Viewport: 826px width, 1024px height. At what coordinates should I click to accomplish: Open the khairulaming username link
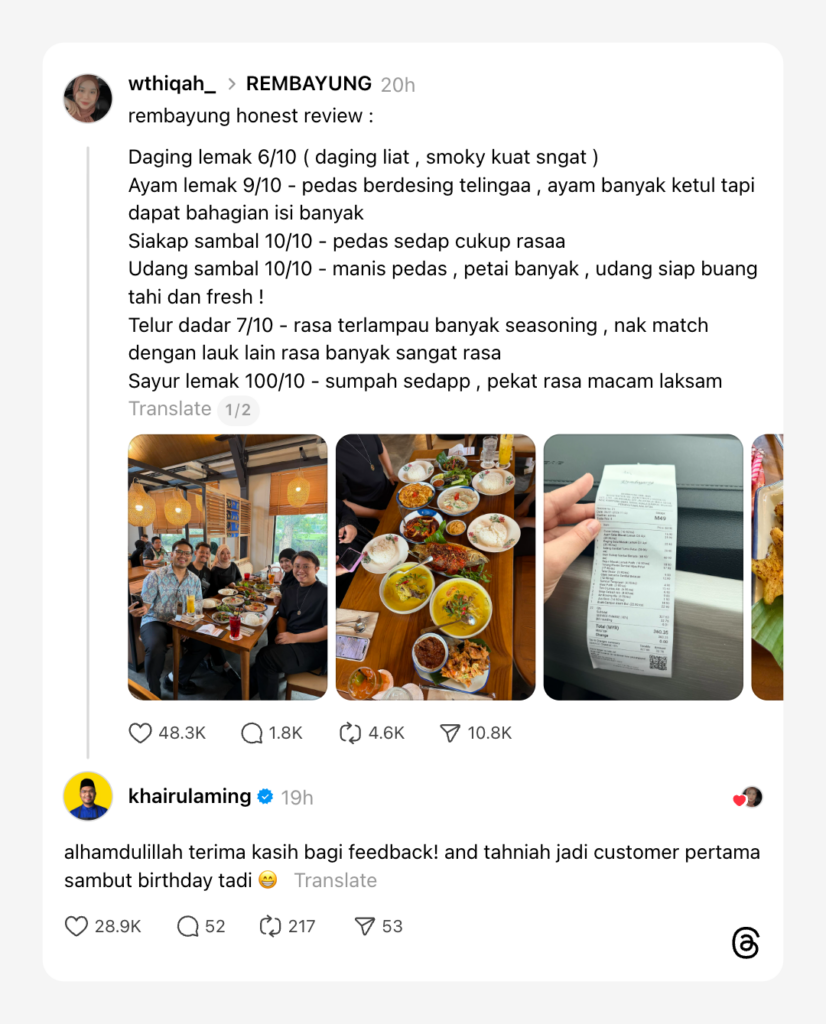pos(189,796)
